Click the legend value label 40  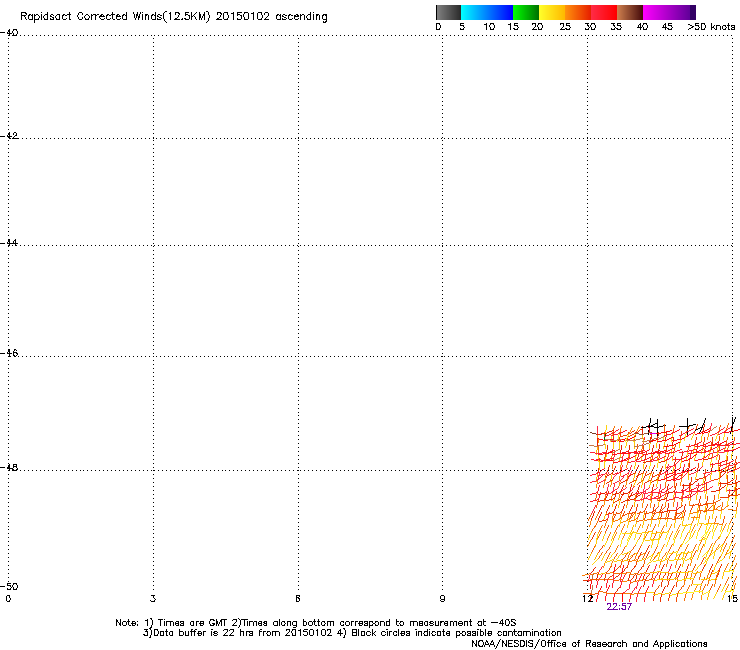642,27
